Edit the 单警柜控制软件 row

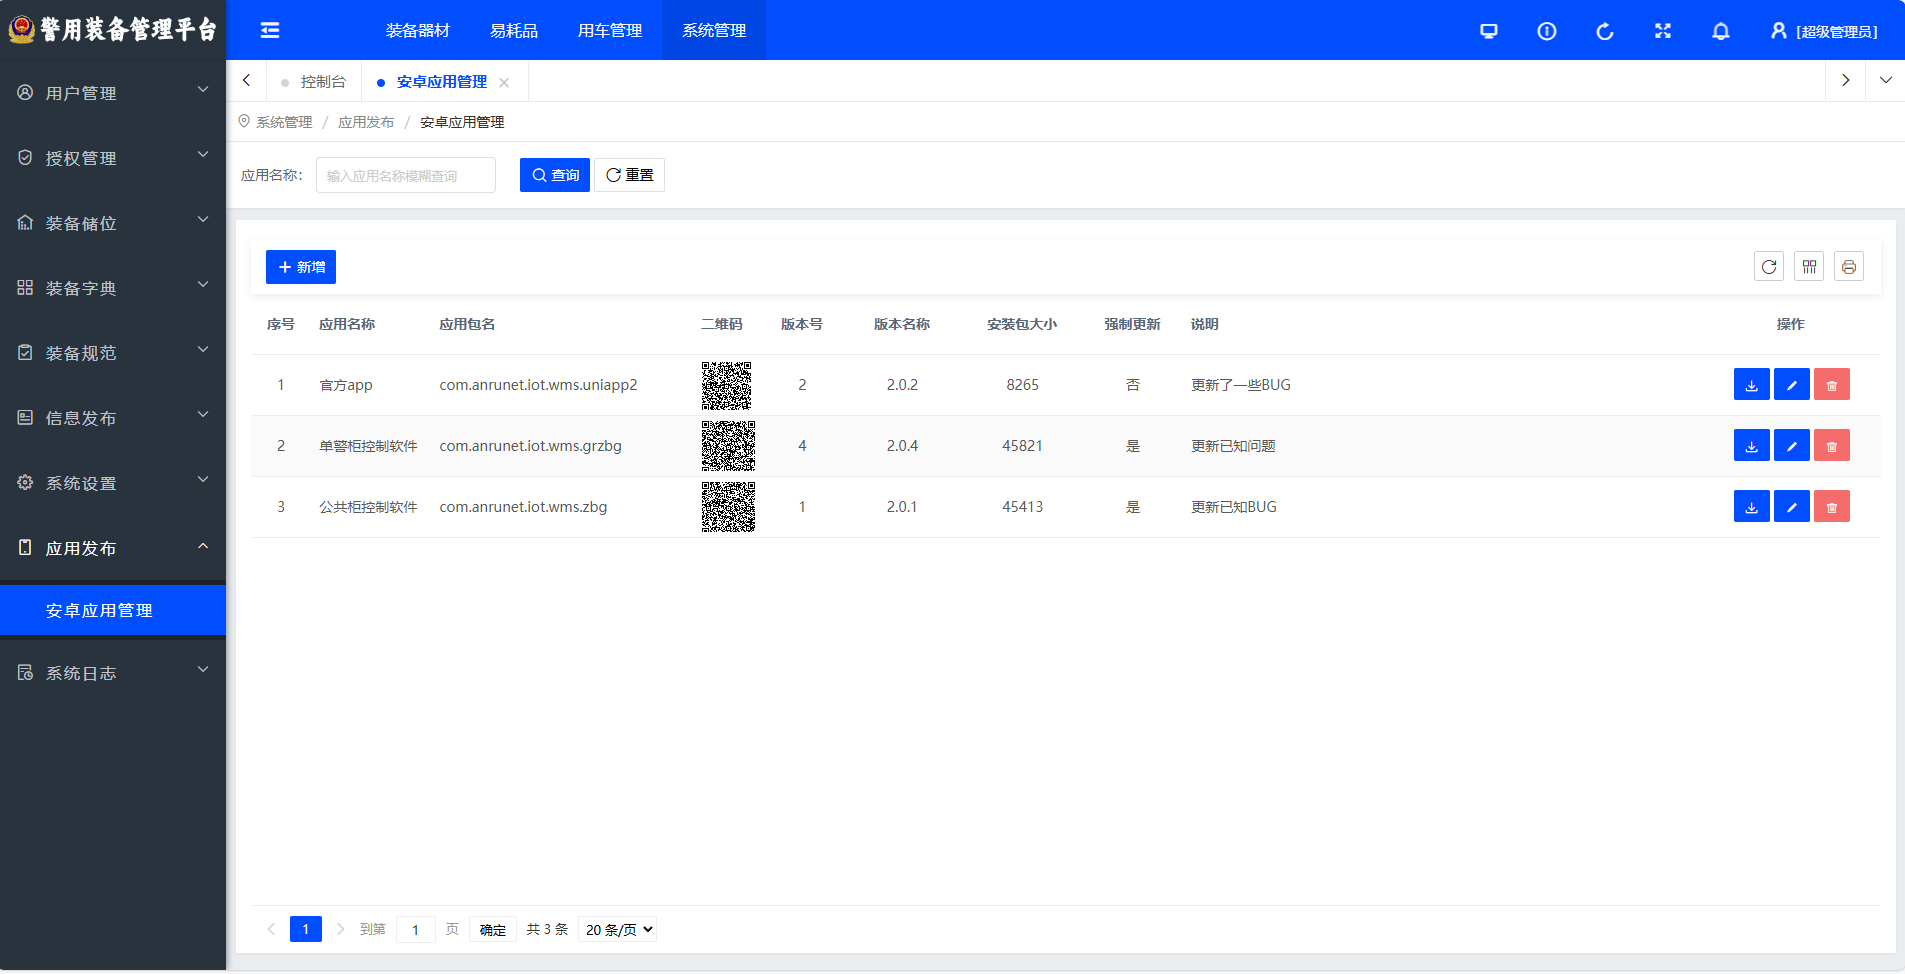(1791, 446)
